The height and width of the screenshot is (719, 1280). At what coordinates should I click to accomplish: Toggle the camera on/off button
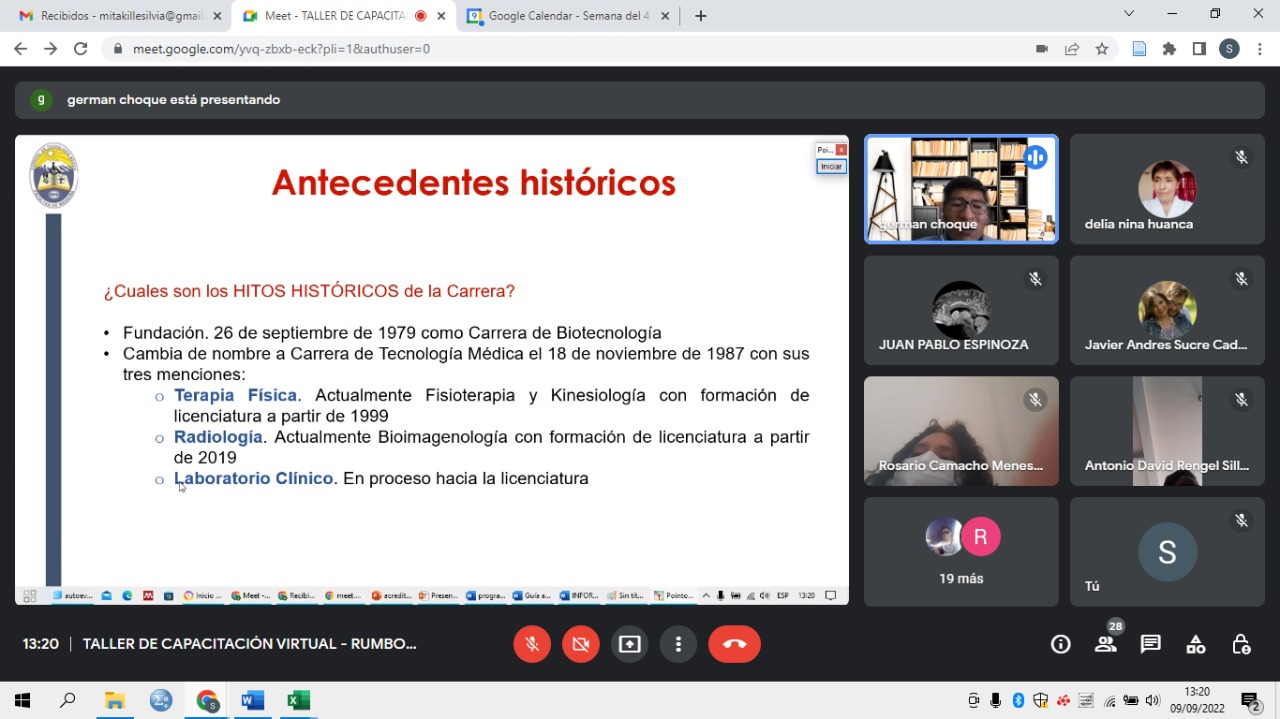point(581,644)
